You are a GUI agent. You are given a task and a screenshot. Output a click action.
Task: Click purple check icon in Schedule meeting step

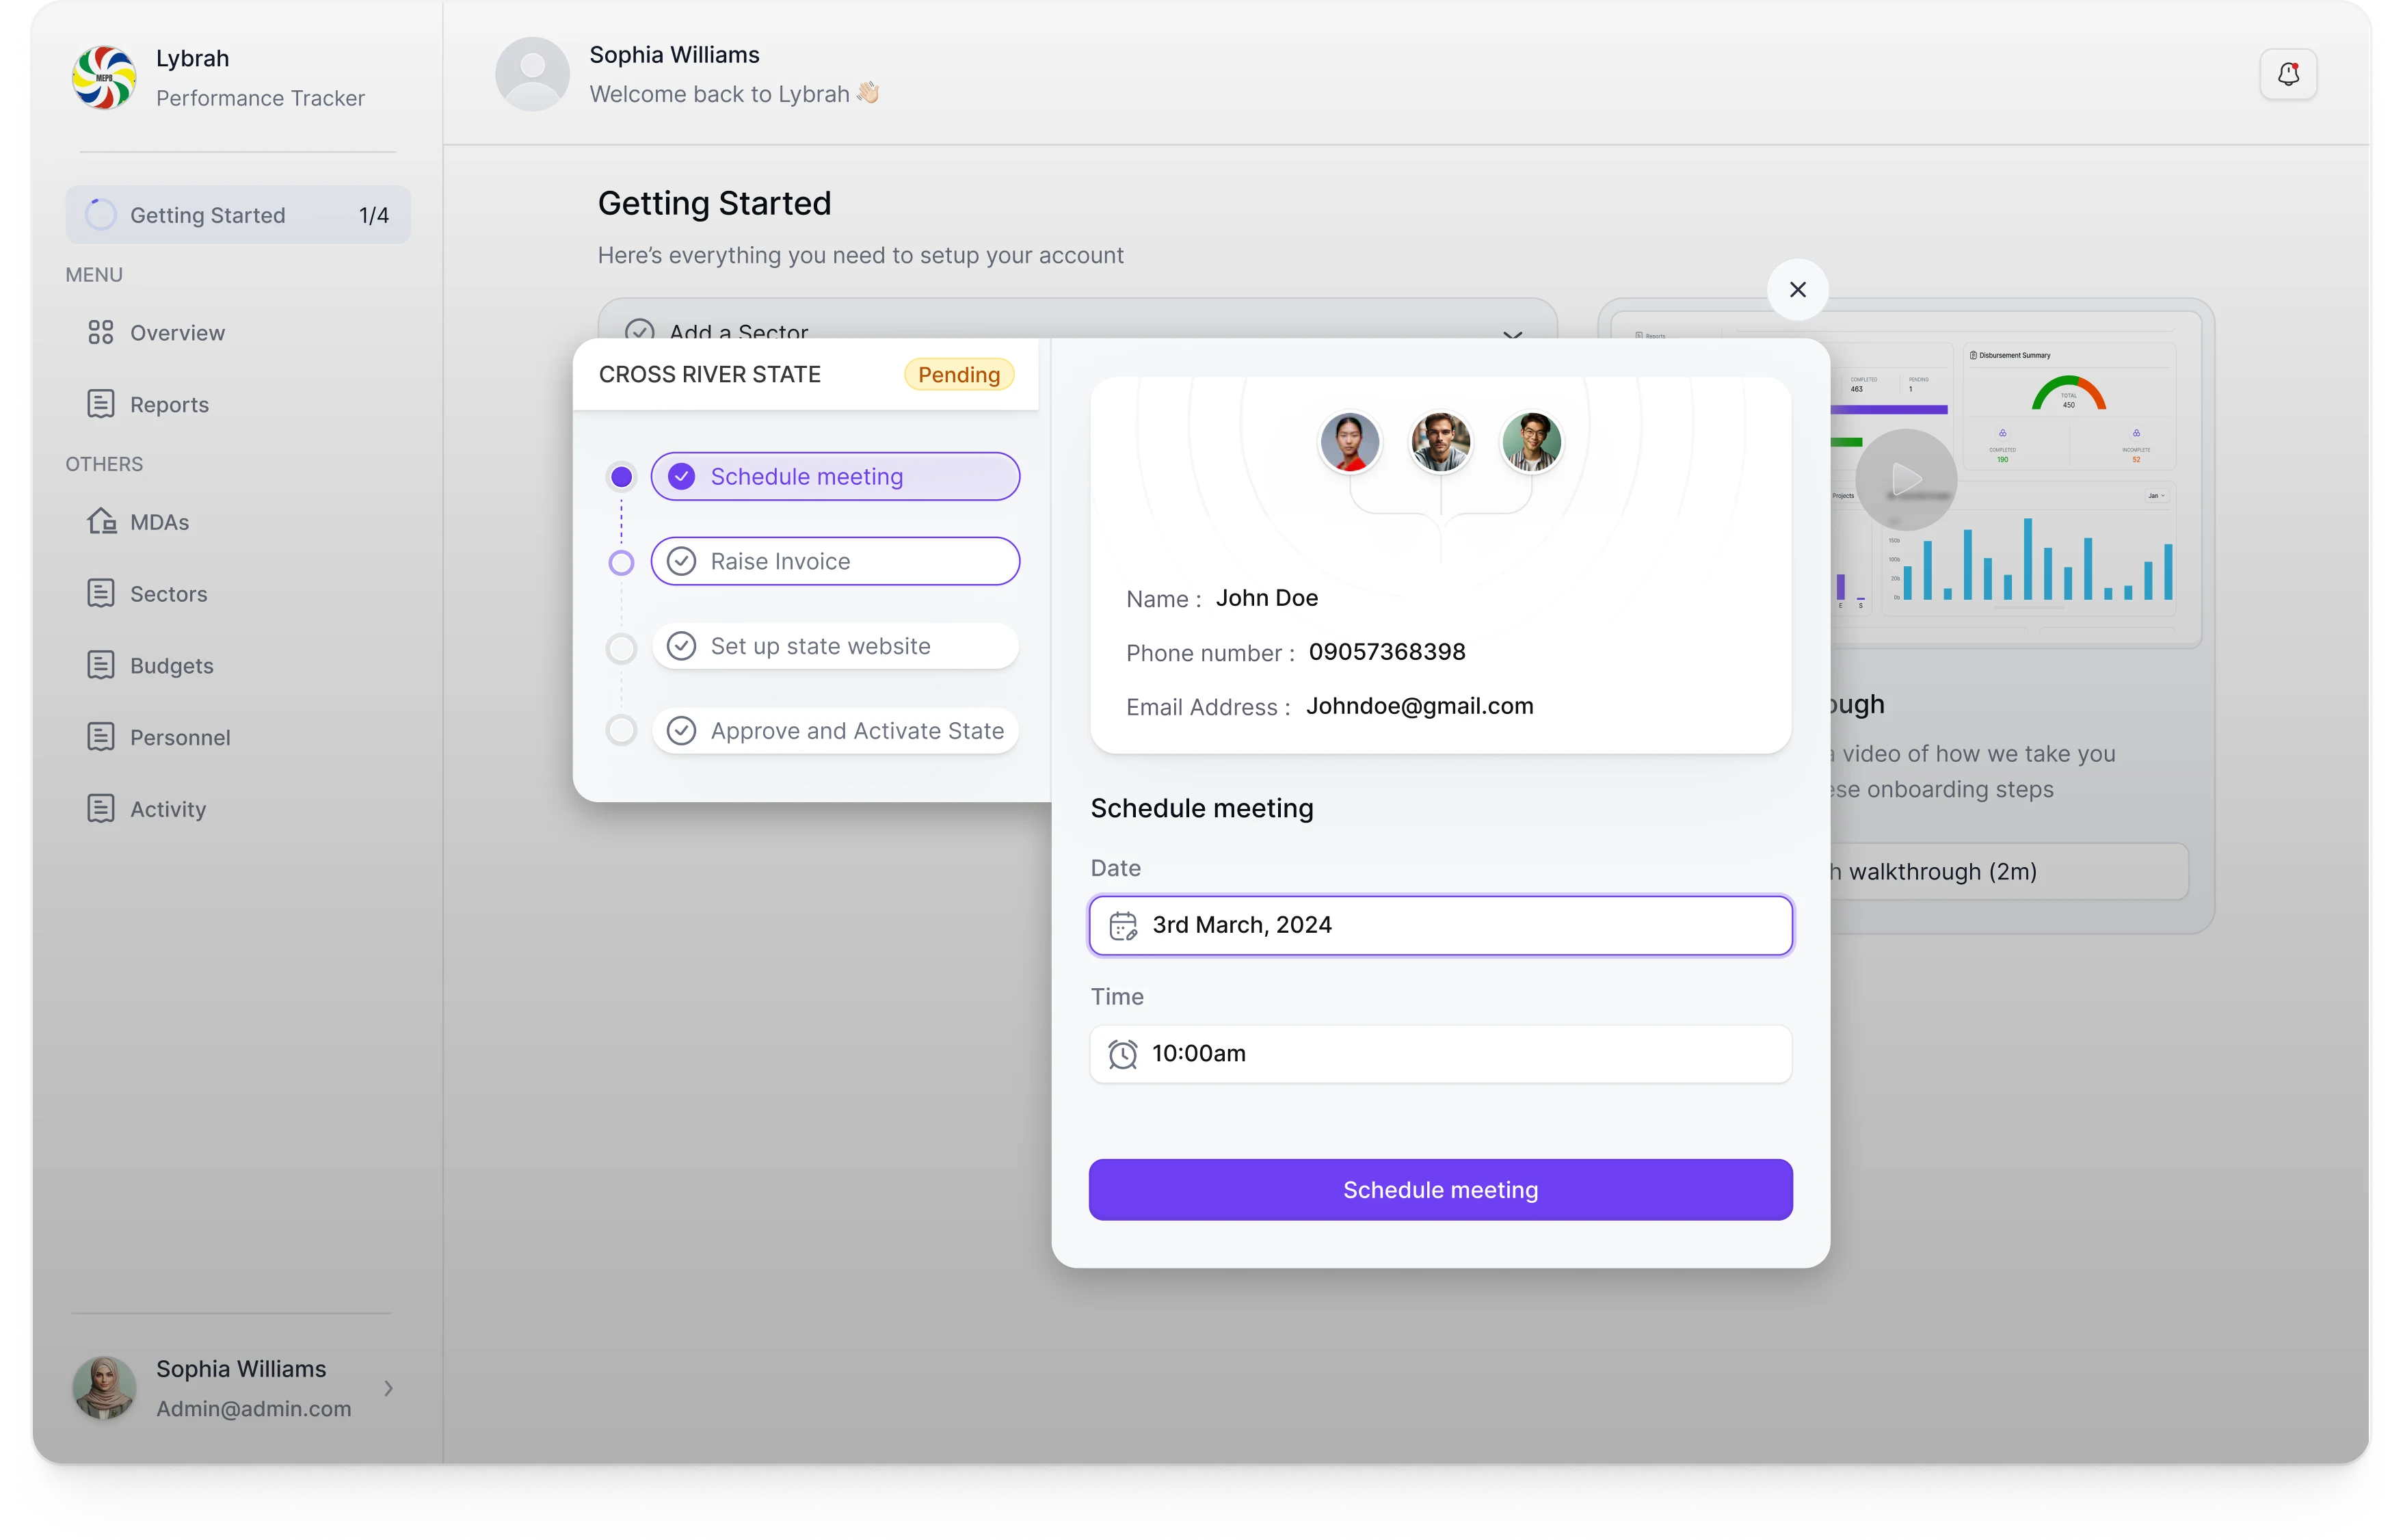[681, 477]
